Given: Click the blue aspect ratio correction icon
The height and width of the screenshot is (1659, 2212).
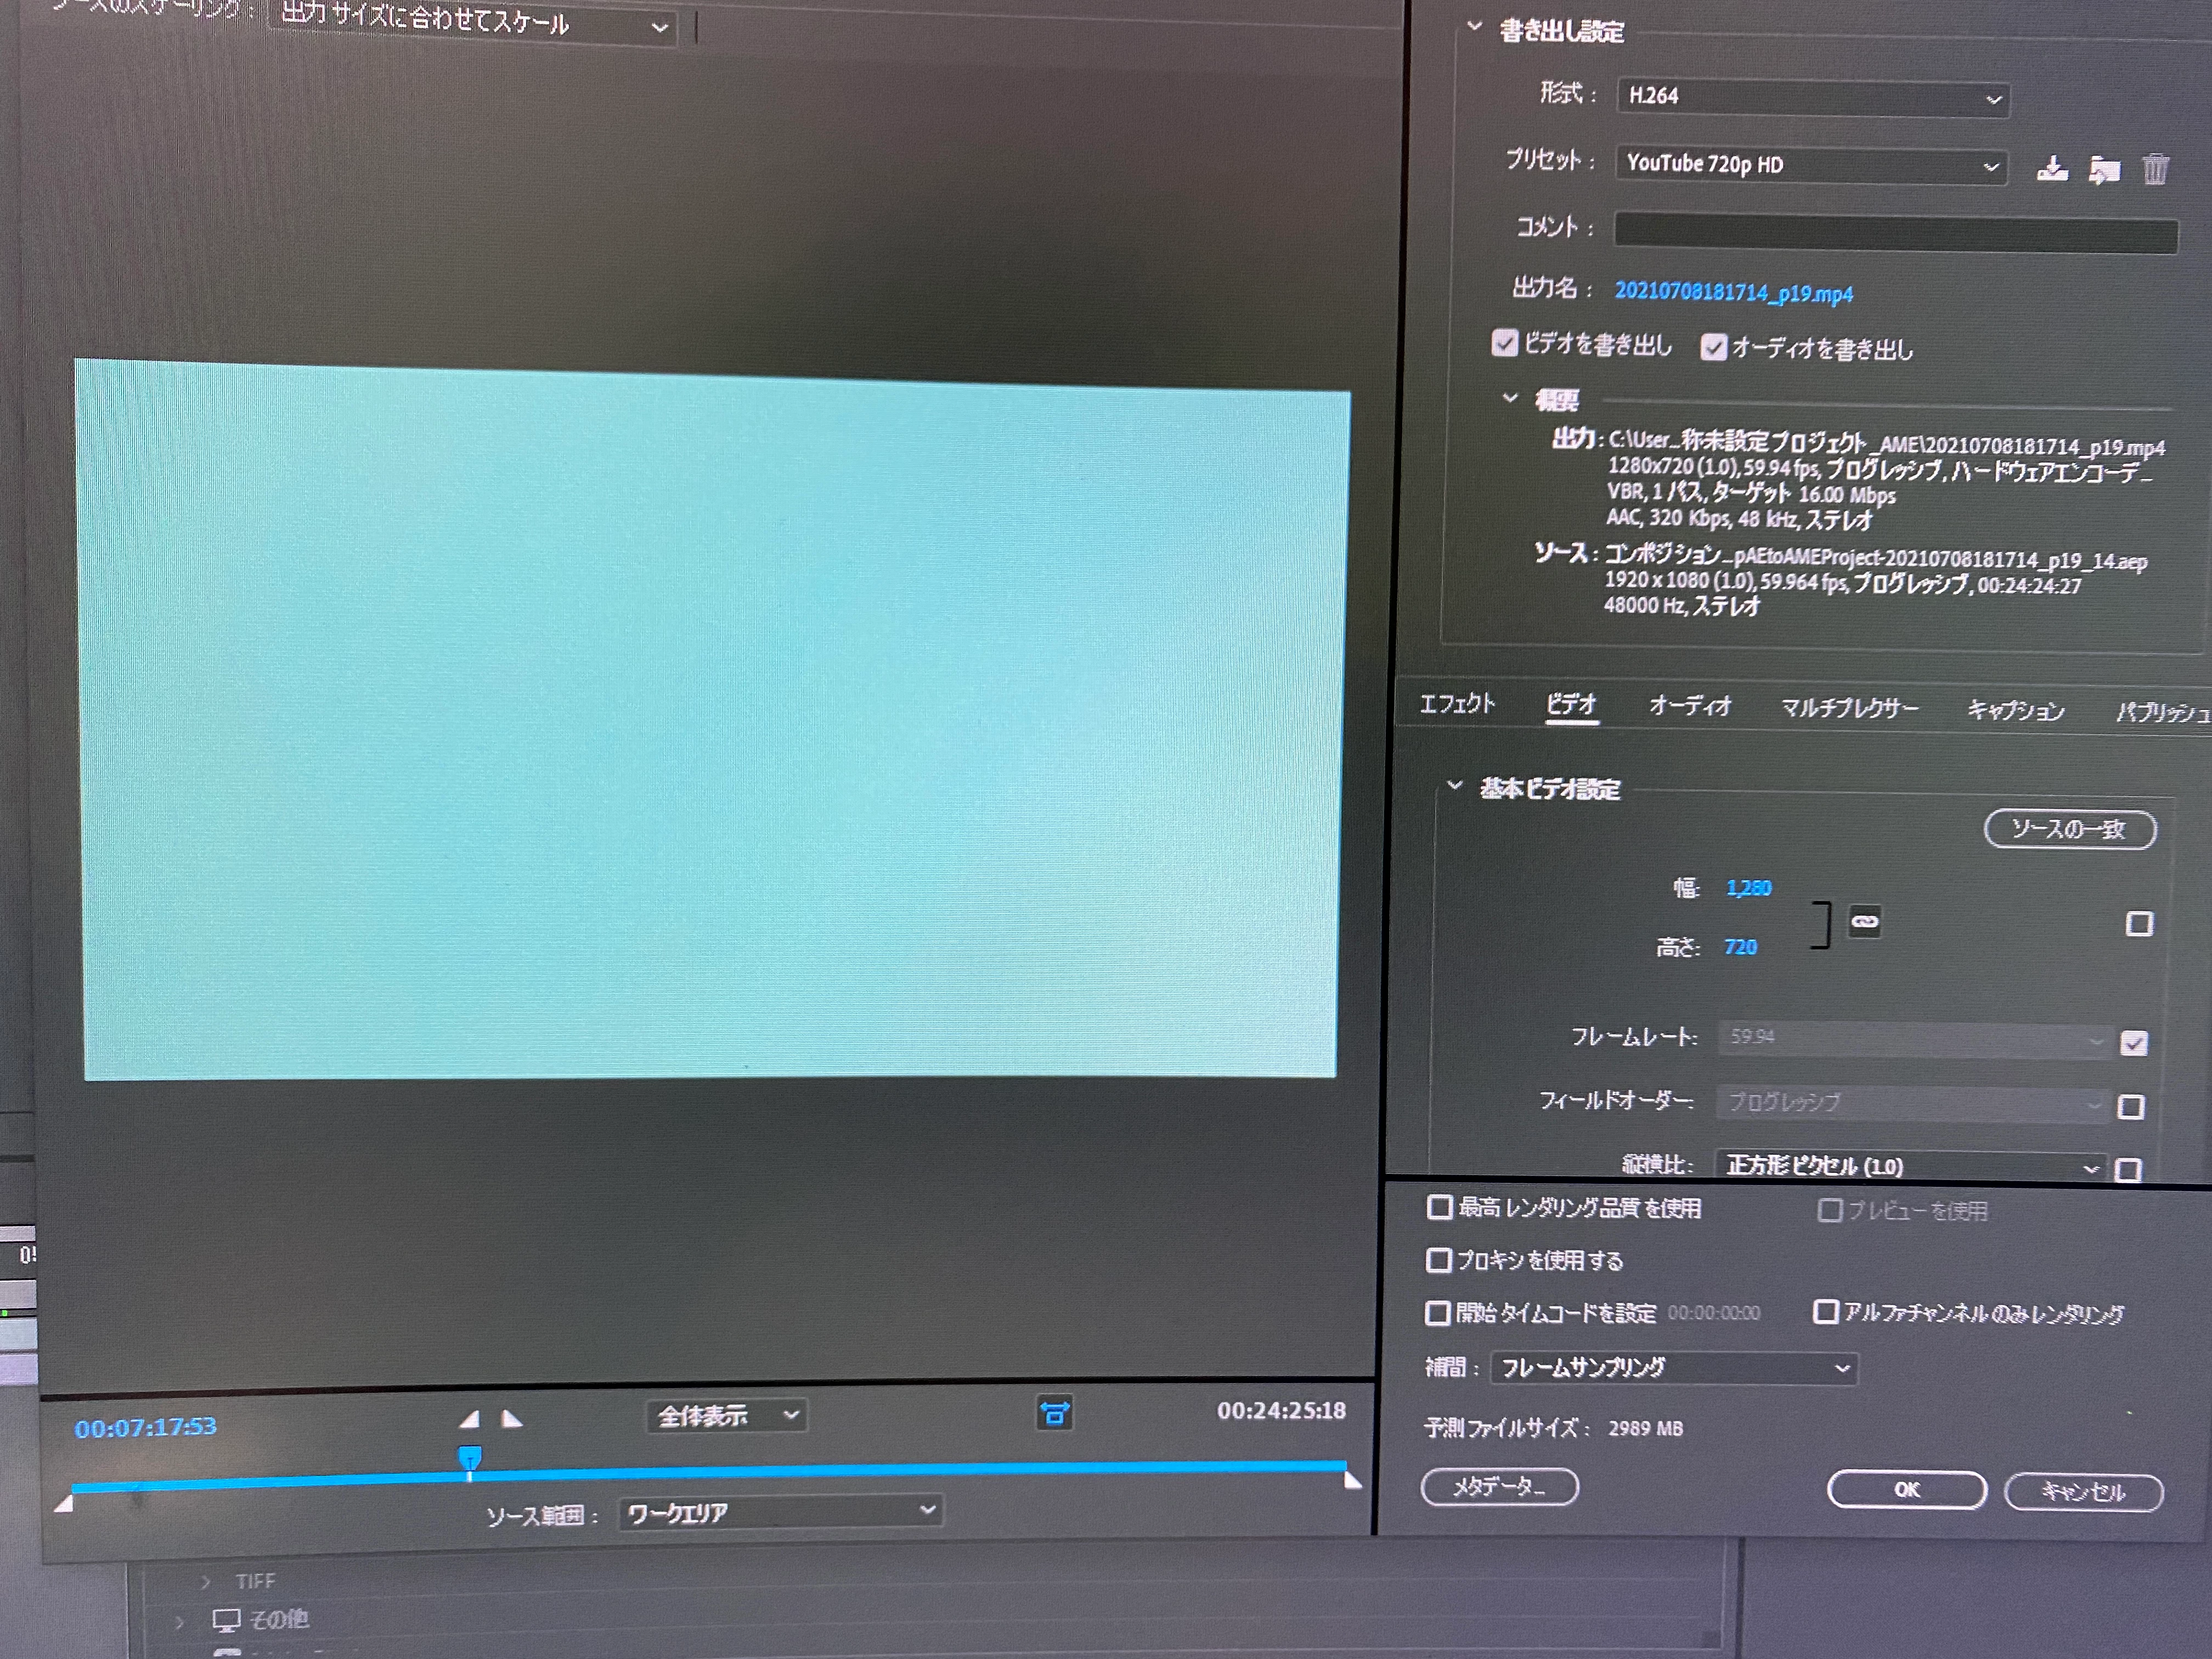Looking at the screenshot, I should point(1054,1413).
